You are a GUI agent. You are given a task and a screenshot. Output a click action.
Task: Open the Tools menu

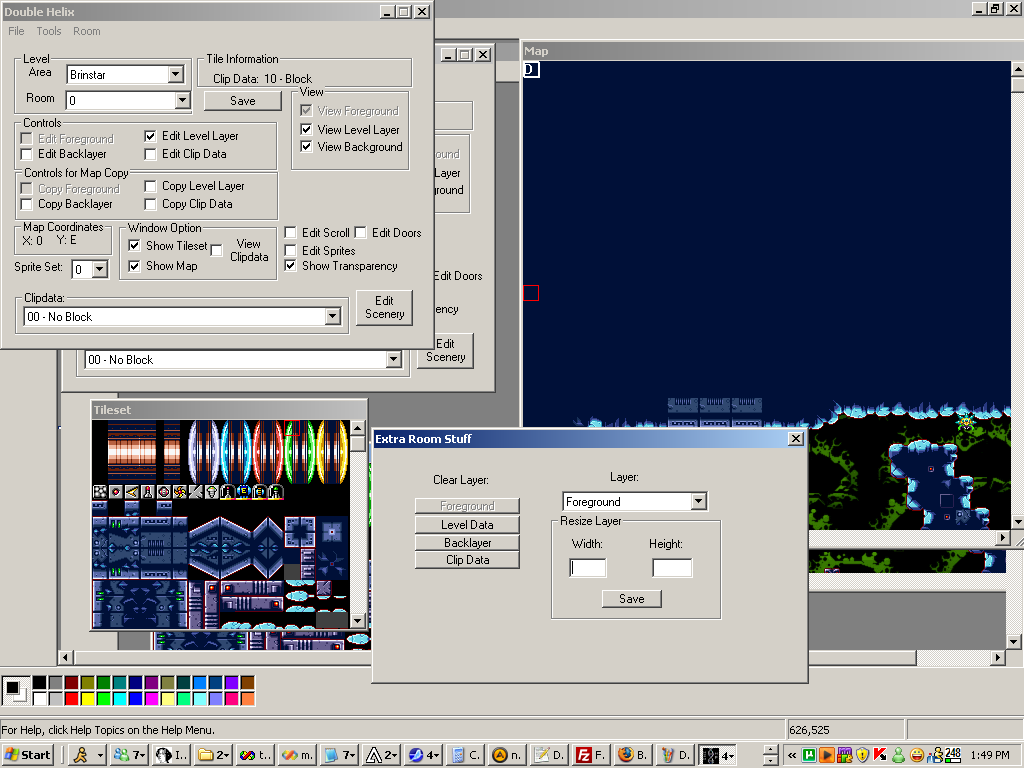click(49, 31)
